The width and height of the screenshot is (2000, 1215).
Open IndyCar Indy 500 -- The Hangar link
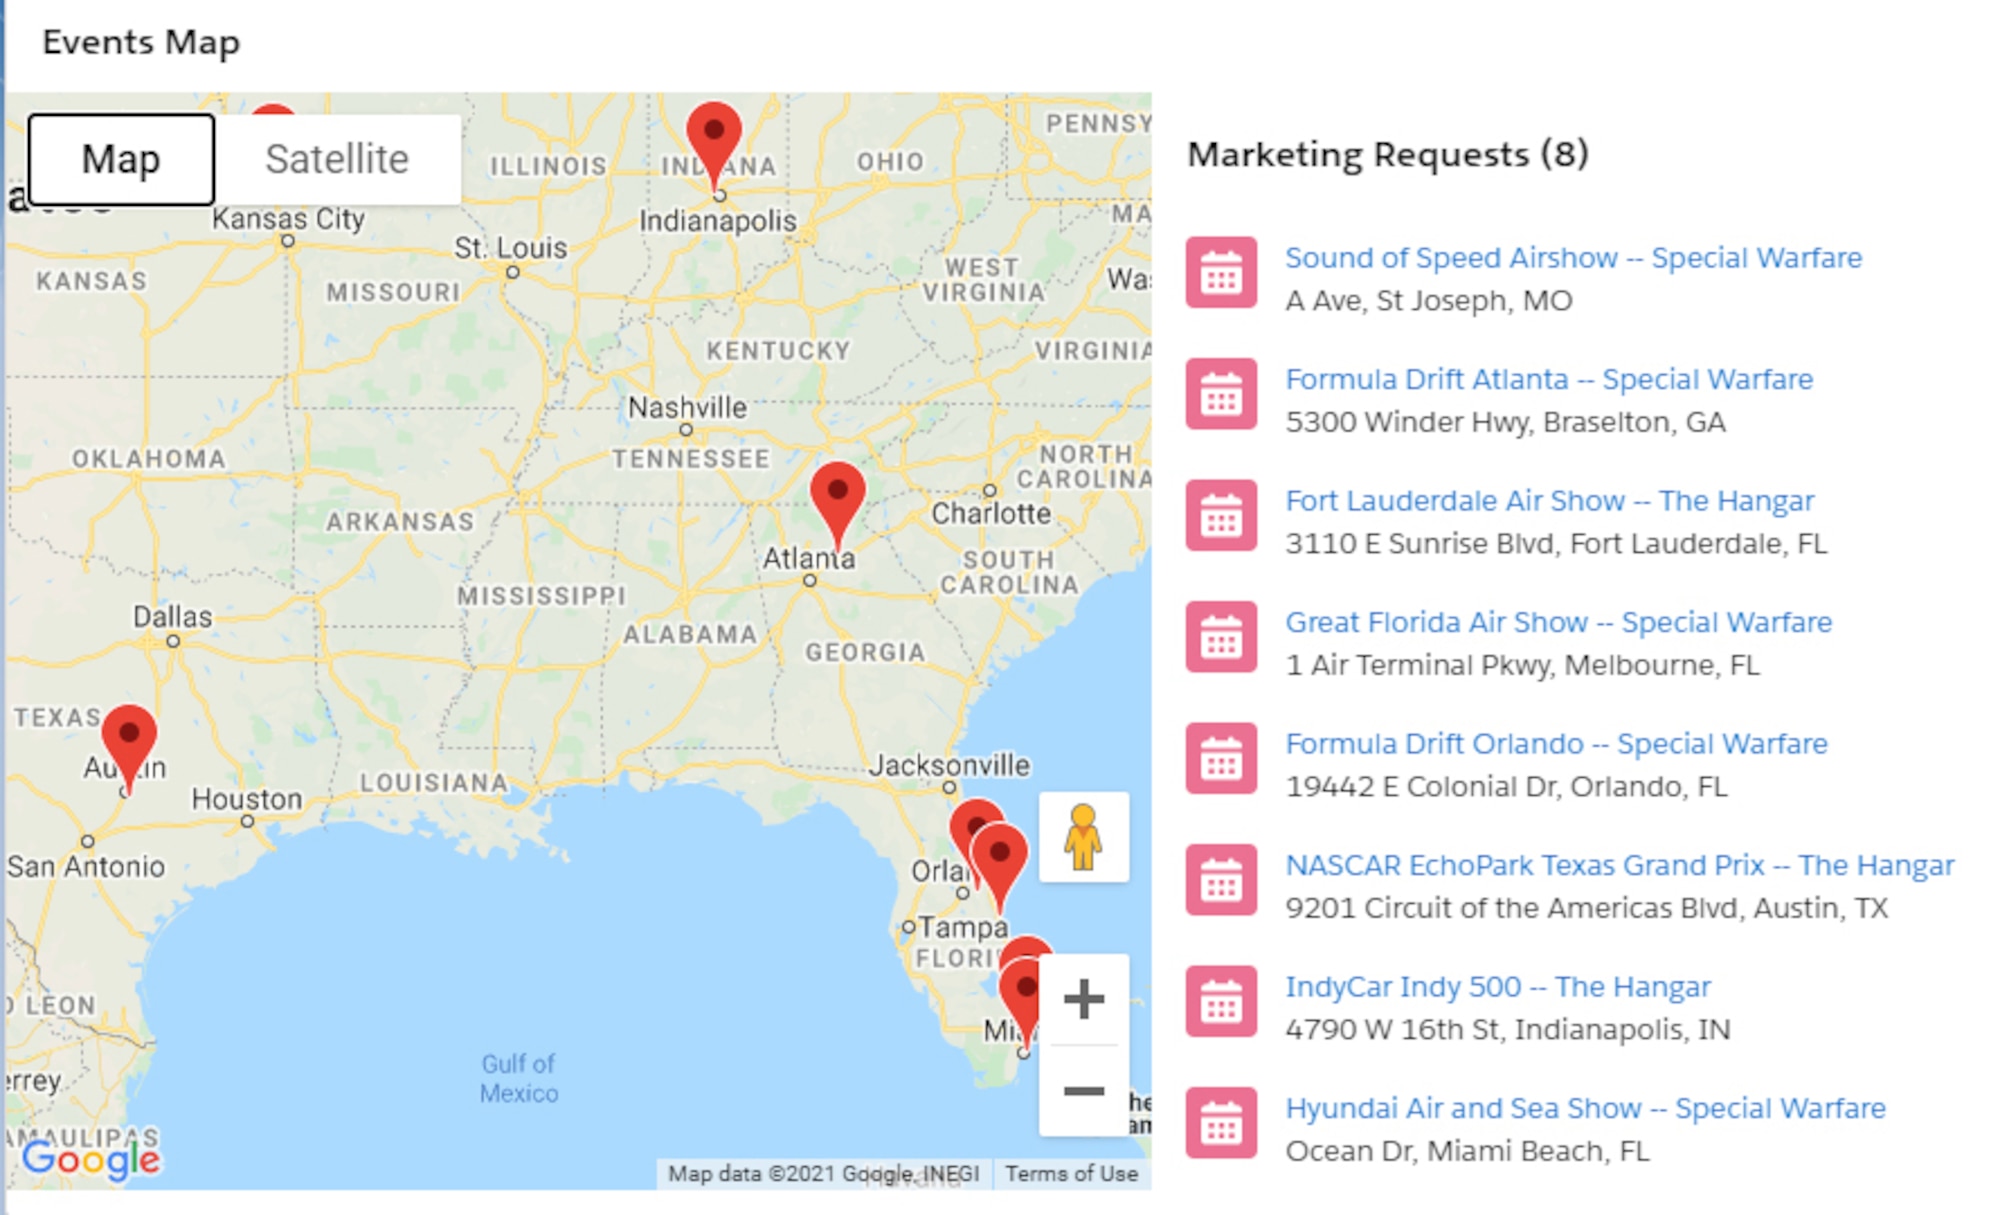tap(1498, 987)
